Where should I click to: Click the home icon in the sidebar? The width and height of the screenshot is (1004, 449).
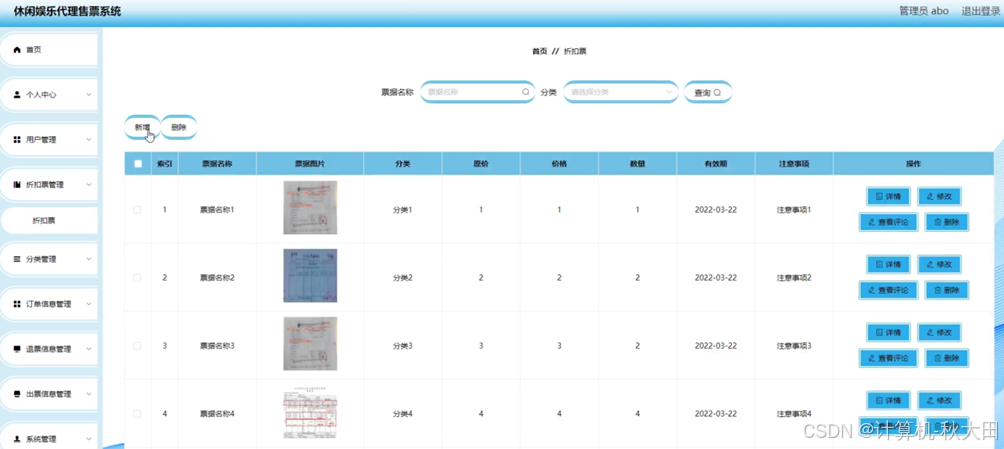17,49
